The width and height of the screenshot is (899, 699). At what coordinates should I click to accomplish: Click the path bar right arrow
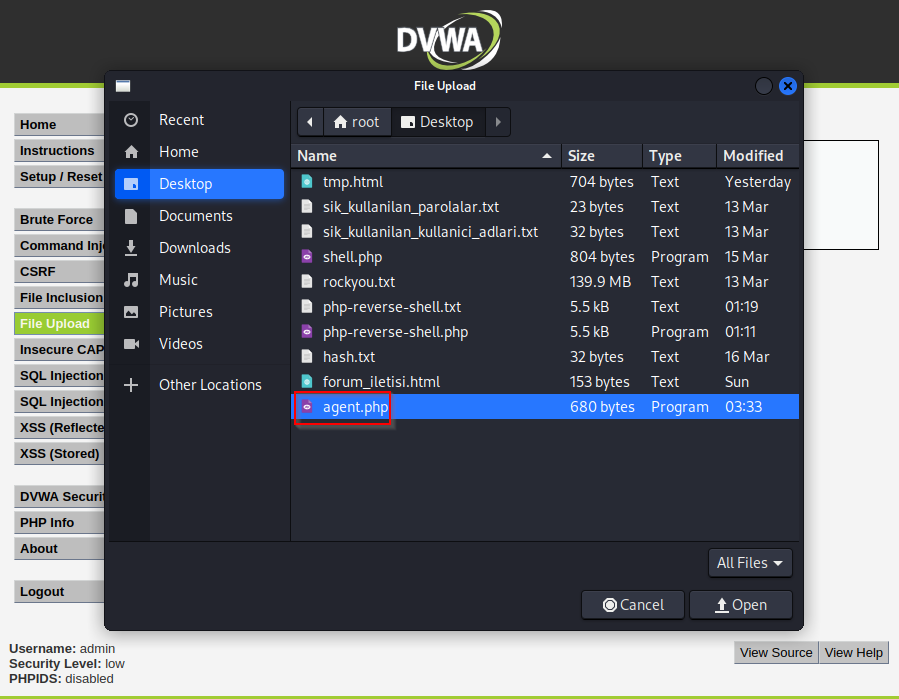point(498,122)
